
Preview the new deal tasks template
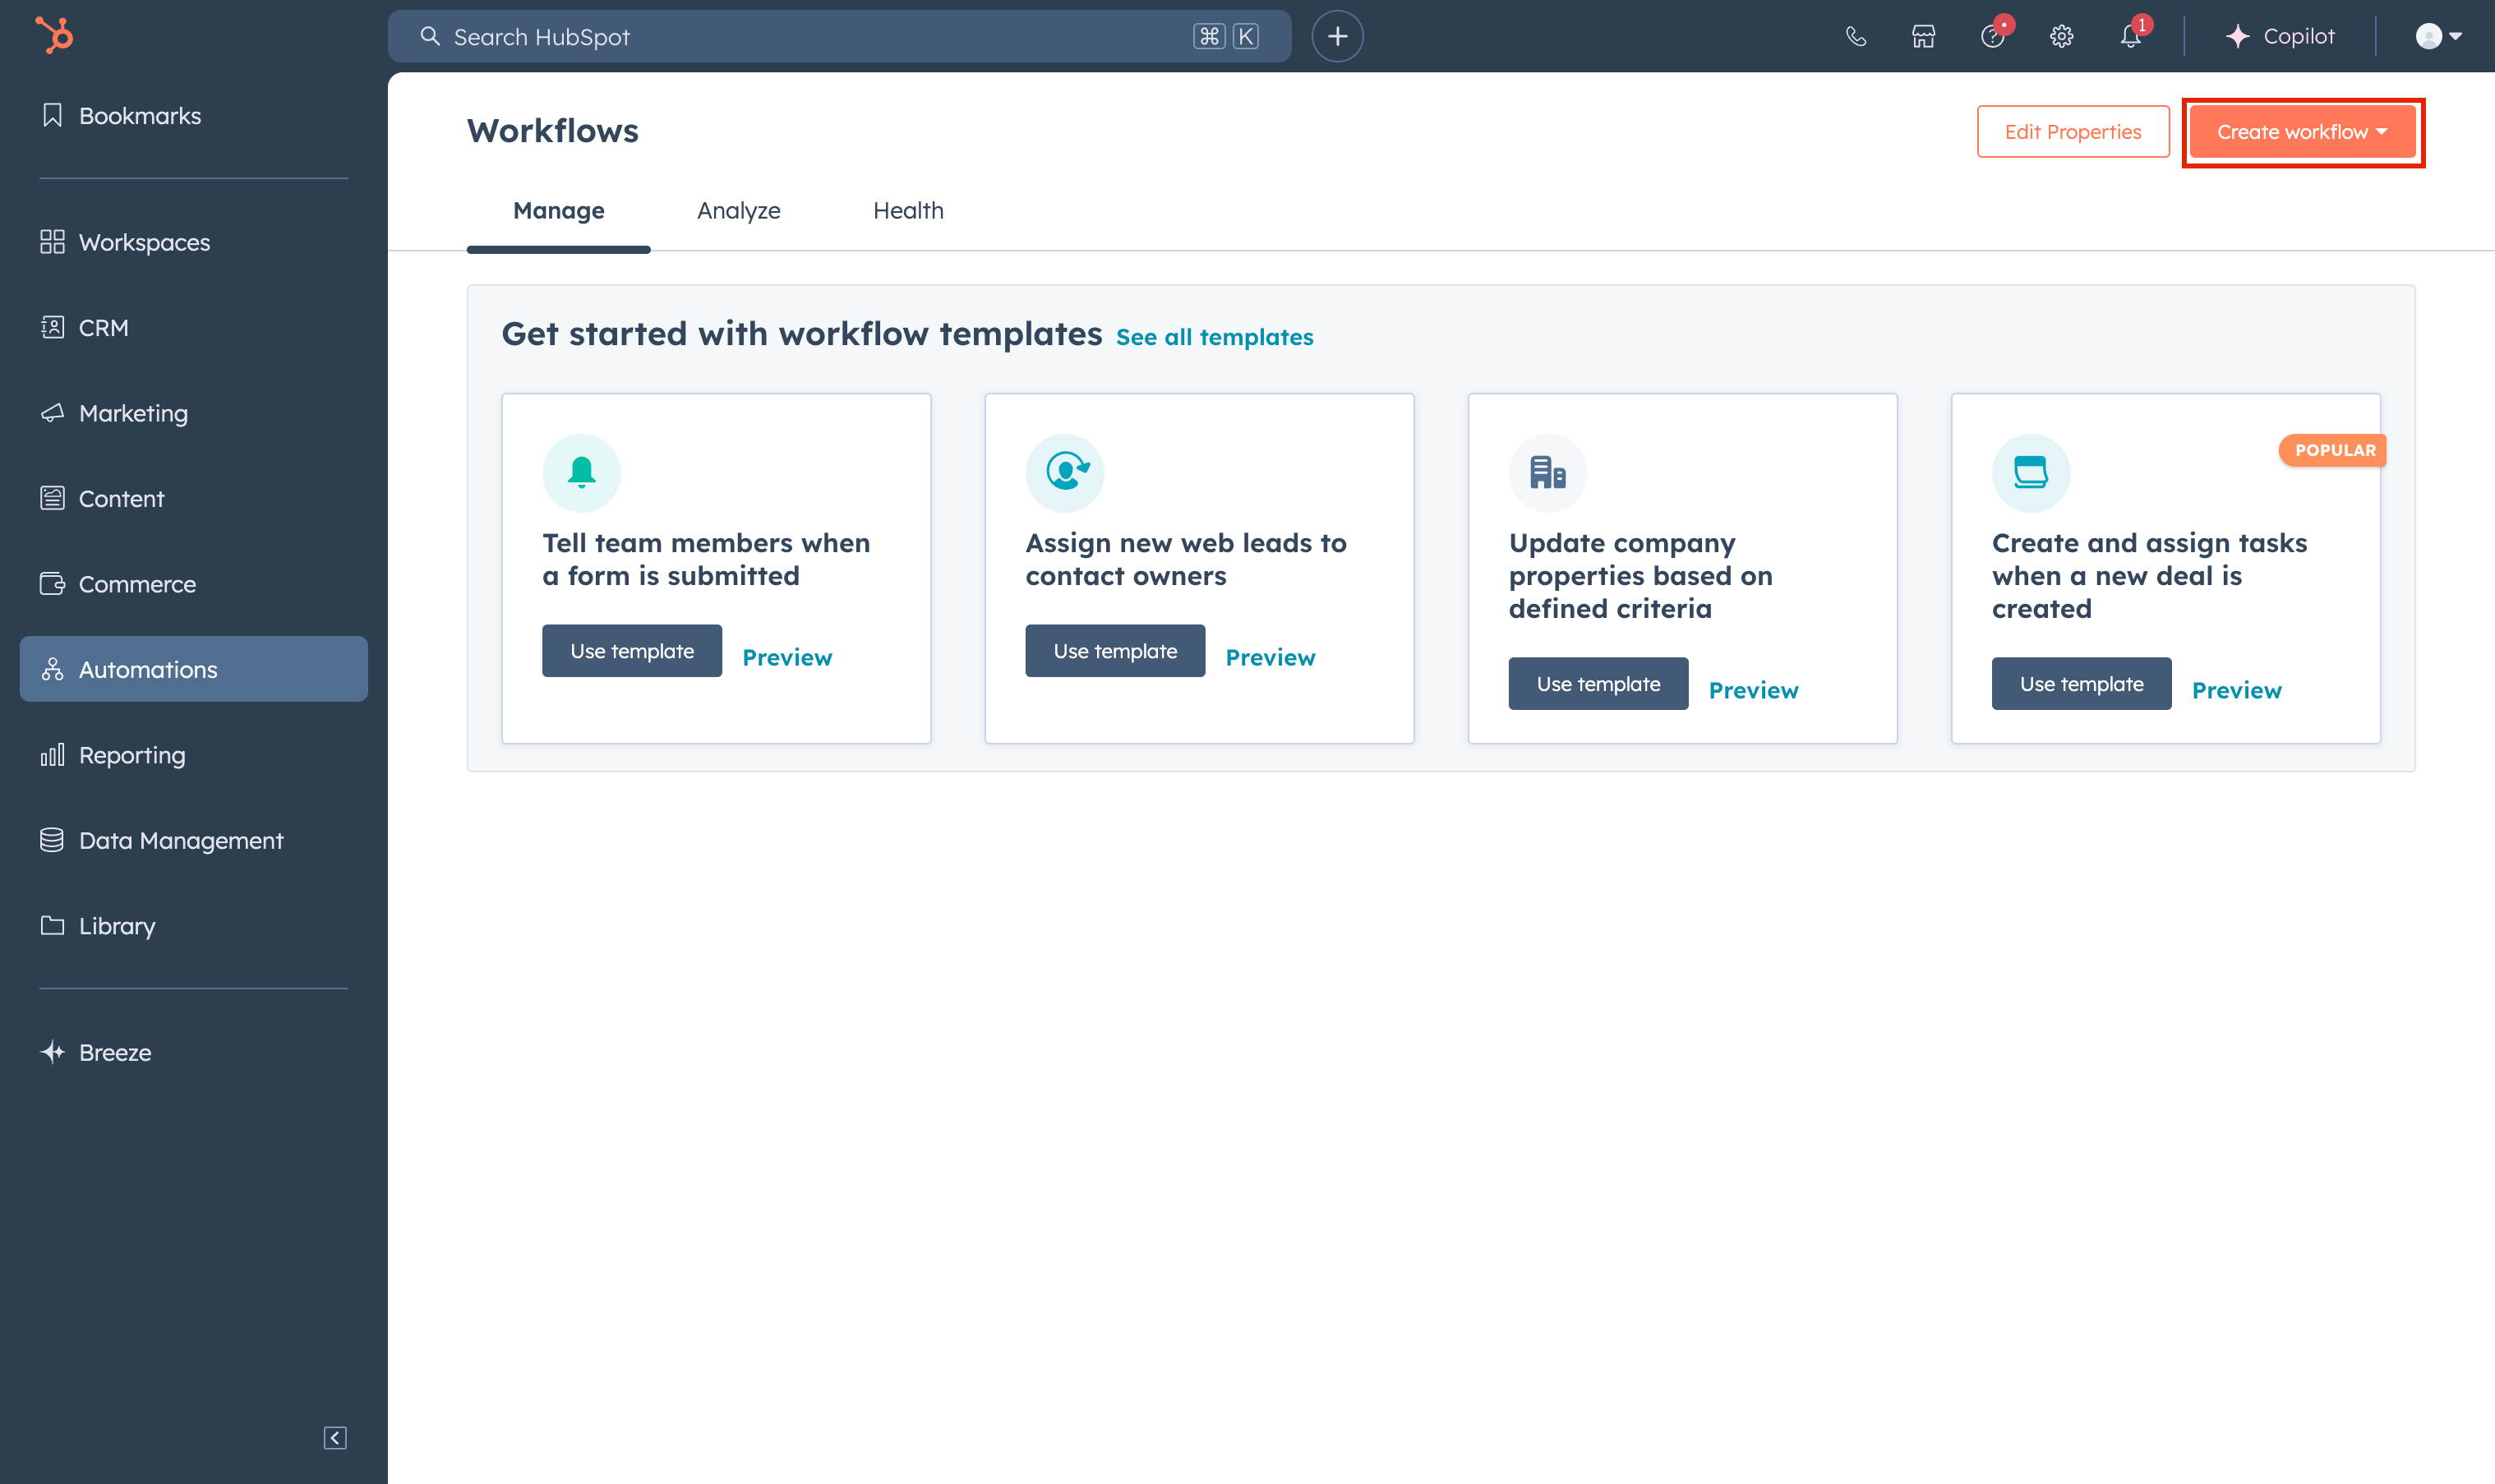[x=2236, y=690]
